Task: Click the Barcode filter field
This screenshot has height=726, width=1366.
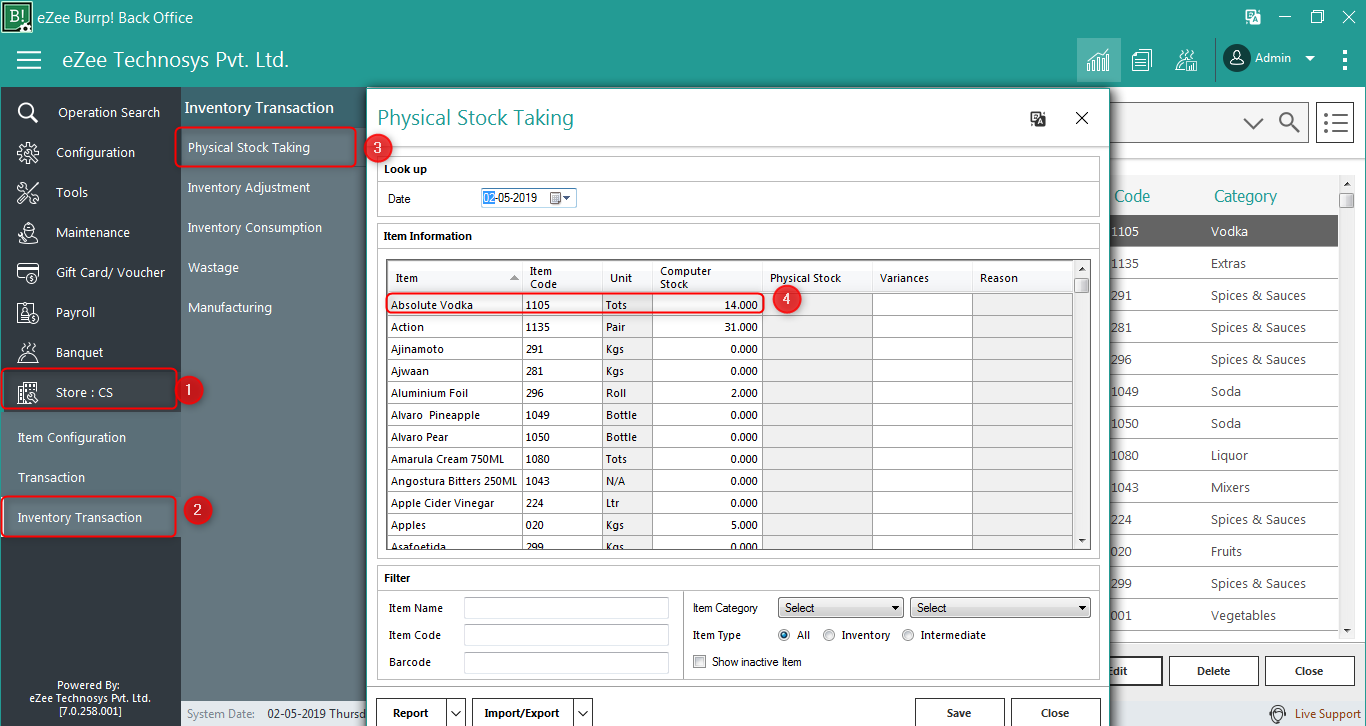Action: tap(566, 662)
